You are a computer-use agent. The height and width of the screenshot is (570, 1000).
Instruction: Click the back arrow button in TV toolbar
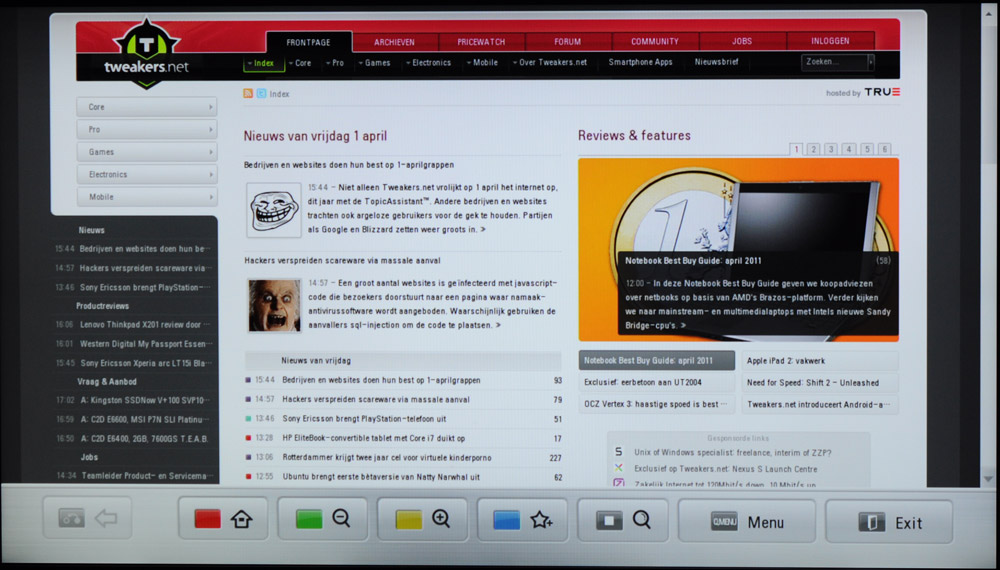[x=87, y=518]
